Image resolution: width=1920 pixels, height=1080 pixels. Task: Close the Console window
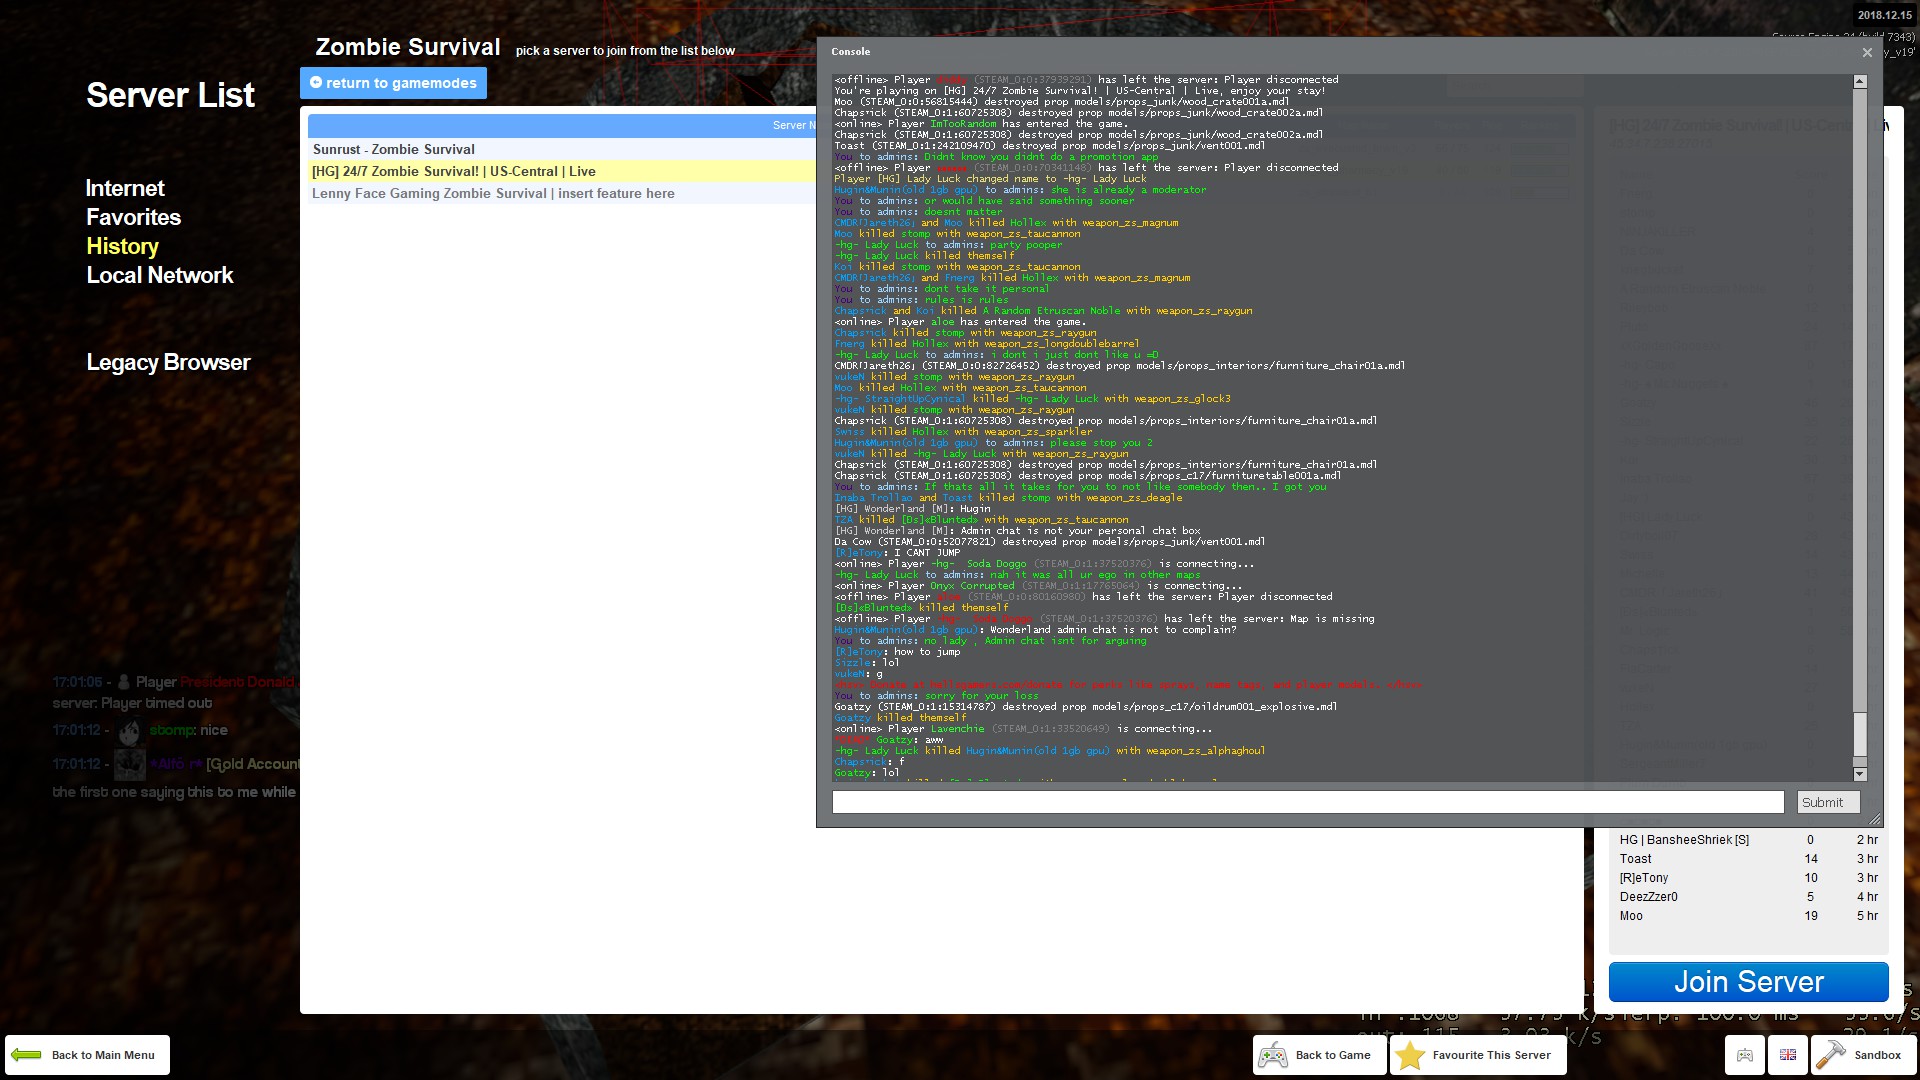point(1866,52)
